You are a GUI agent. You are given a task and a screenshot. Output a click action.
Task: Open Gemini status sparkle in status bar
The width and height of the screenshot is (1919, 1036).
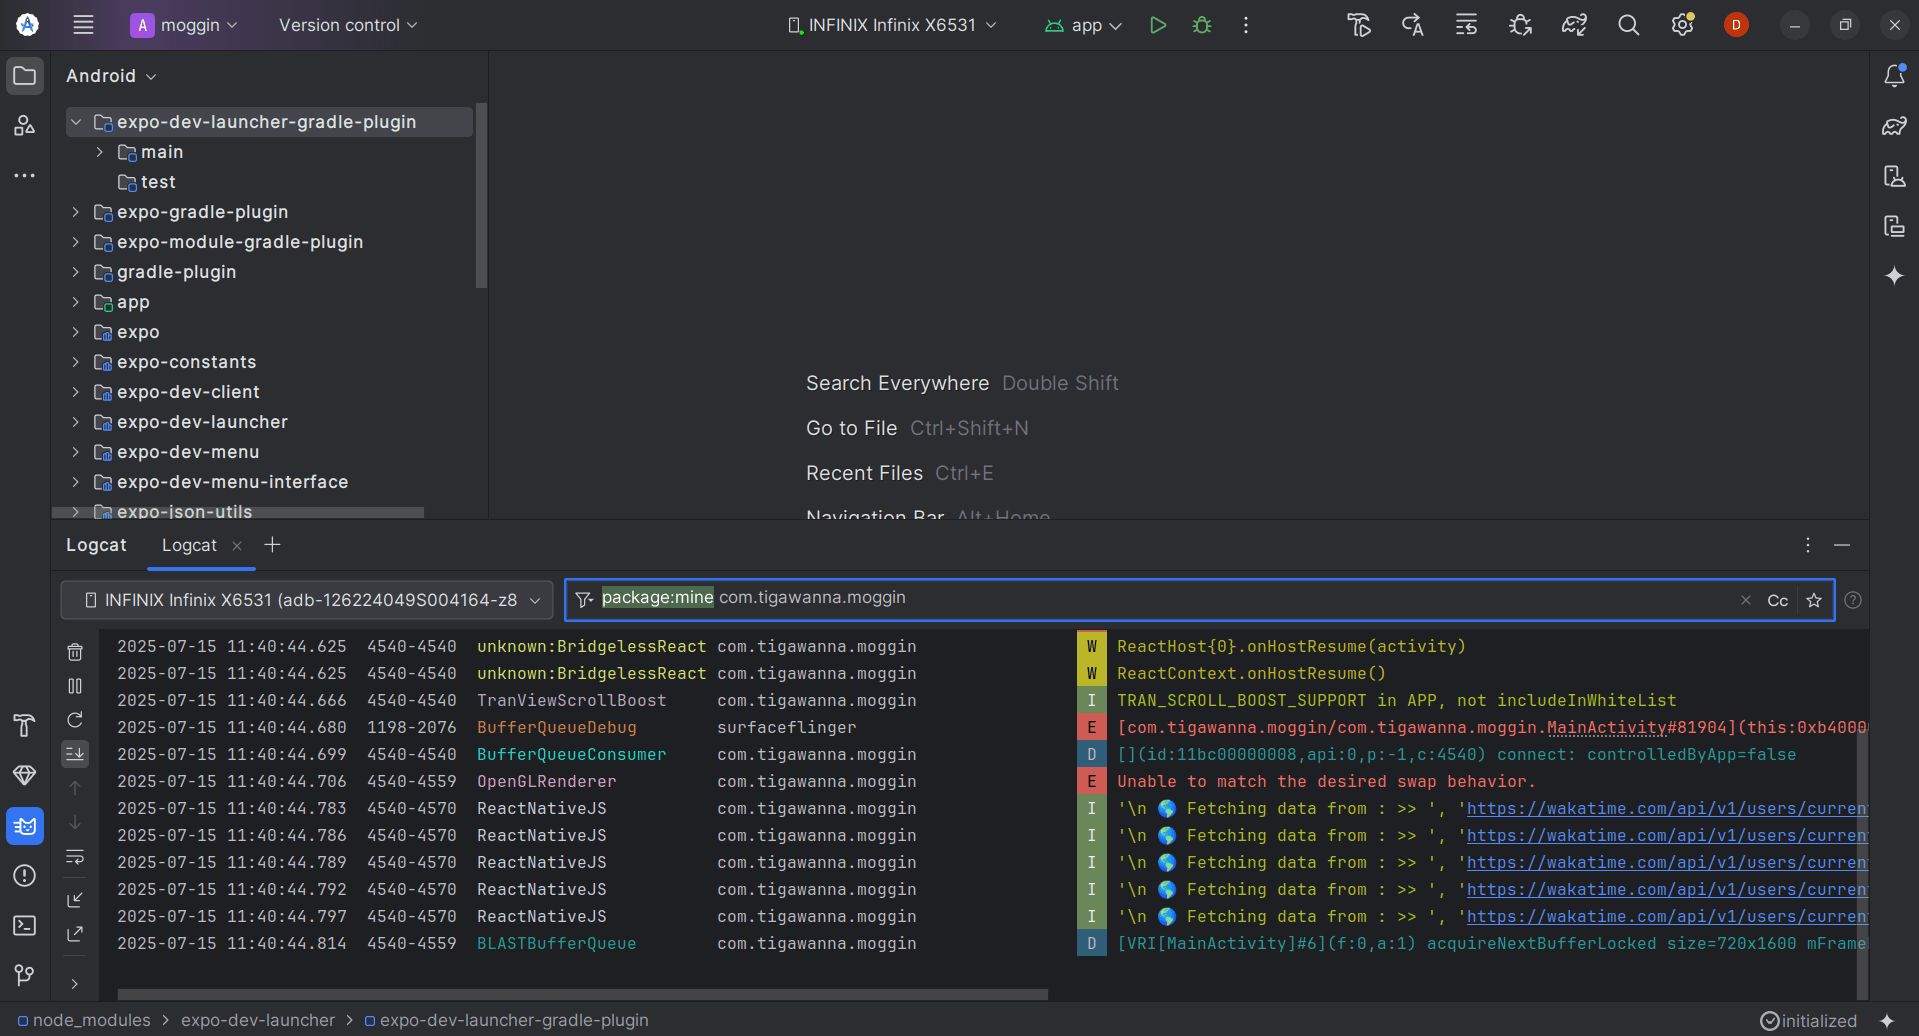[x=1886, y=1020]
